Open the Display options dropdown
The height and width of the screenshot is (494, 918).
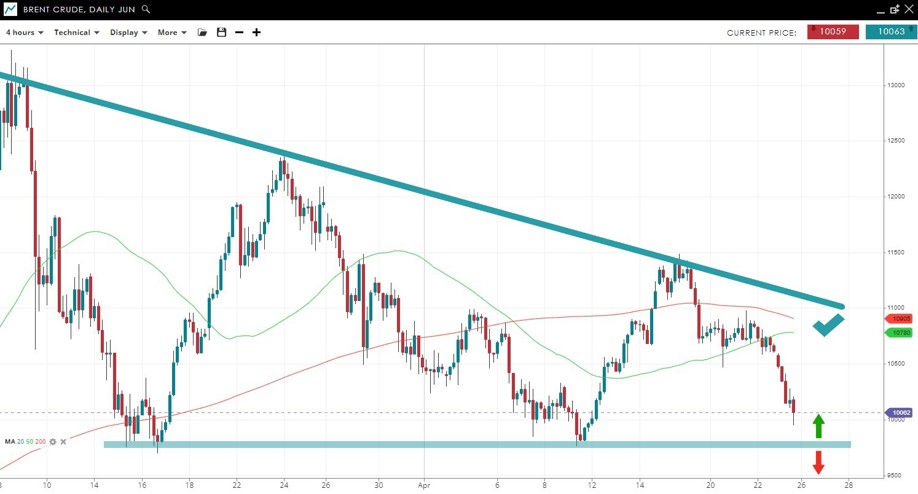[x=128, y=32]
